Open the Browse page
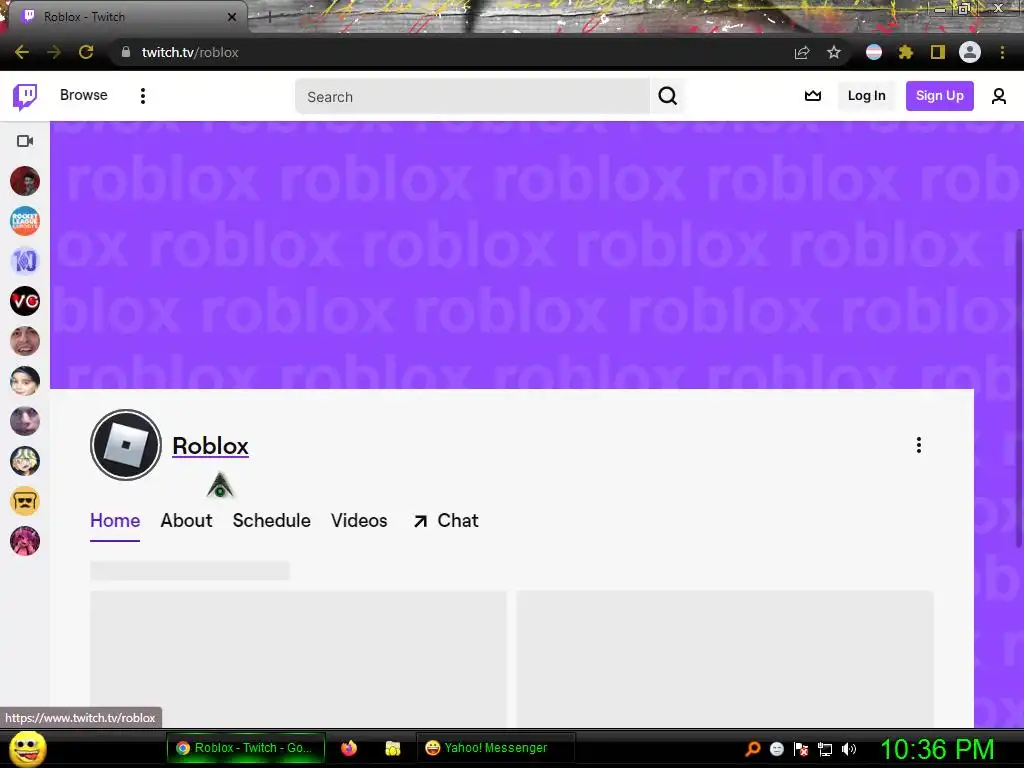Screen dimensions: 1024x768 [84, 95]
